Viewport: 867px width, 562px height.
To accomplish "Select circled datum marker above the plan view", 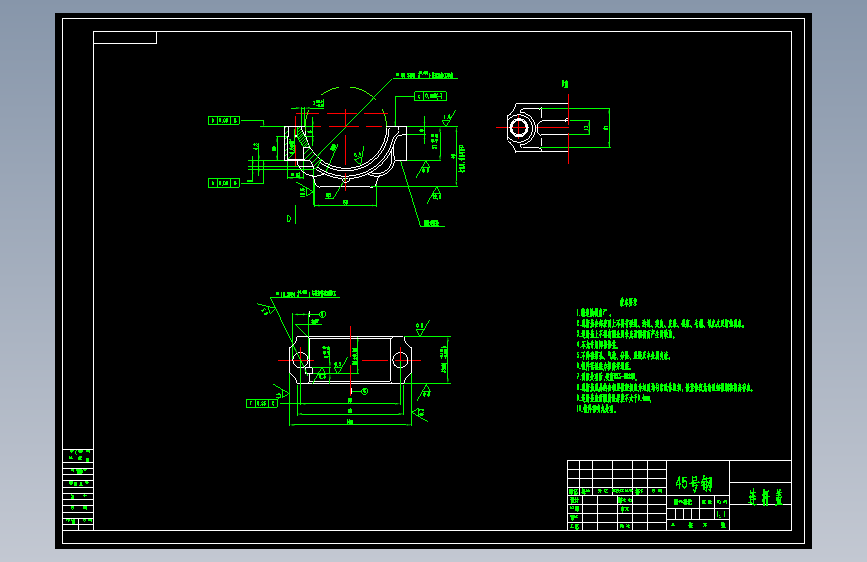I will click(x=322, y=314).
